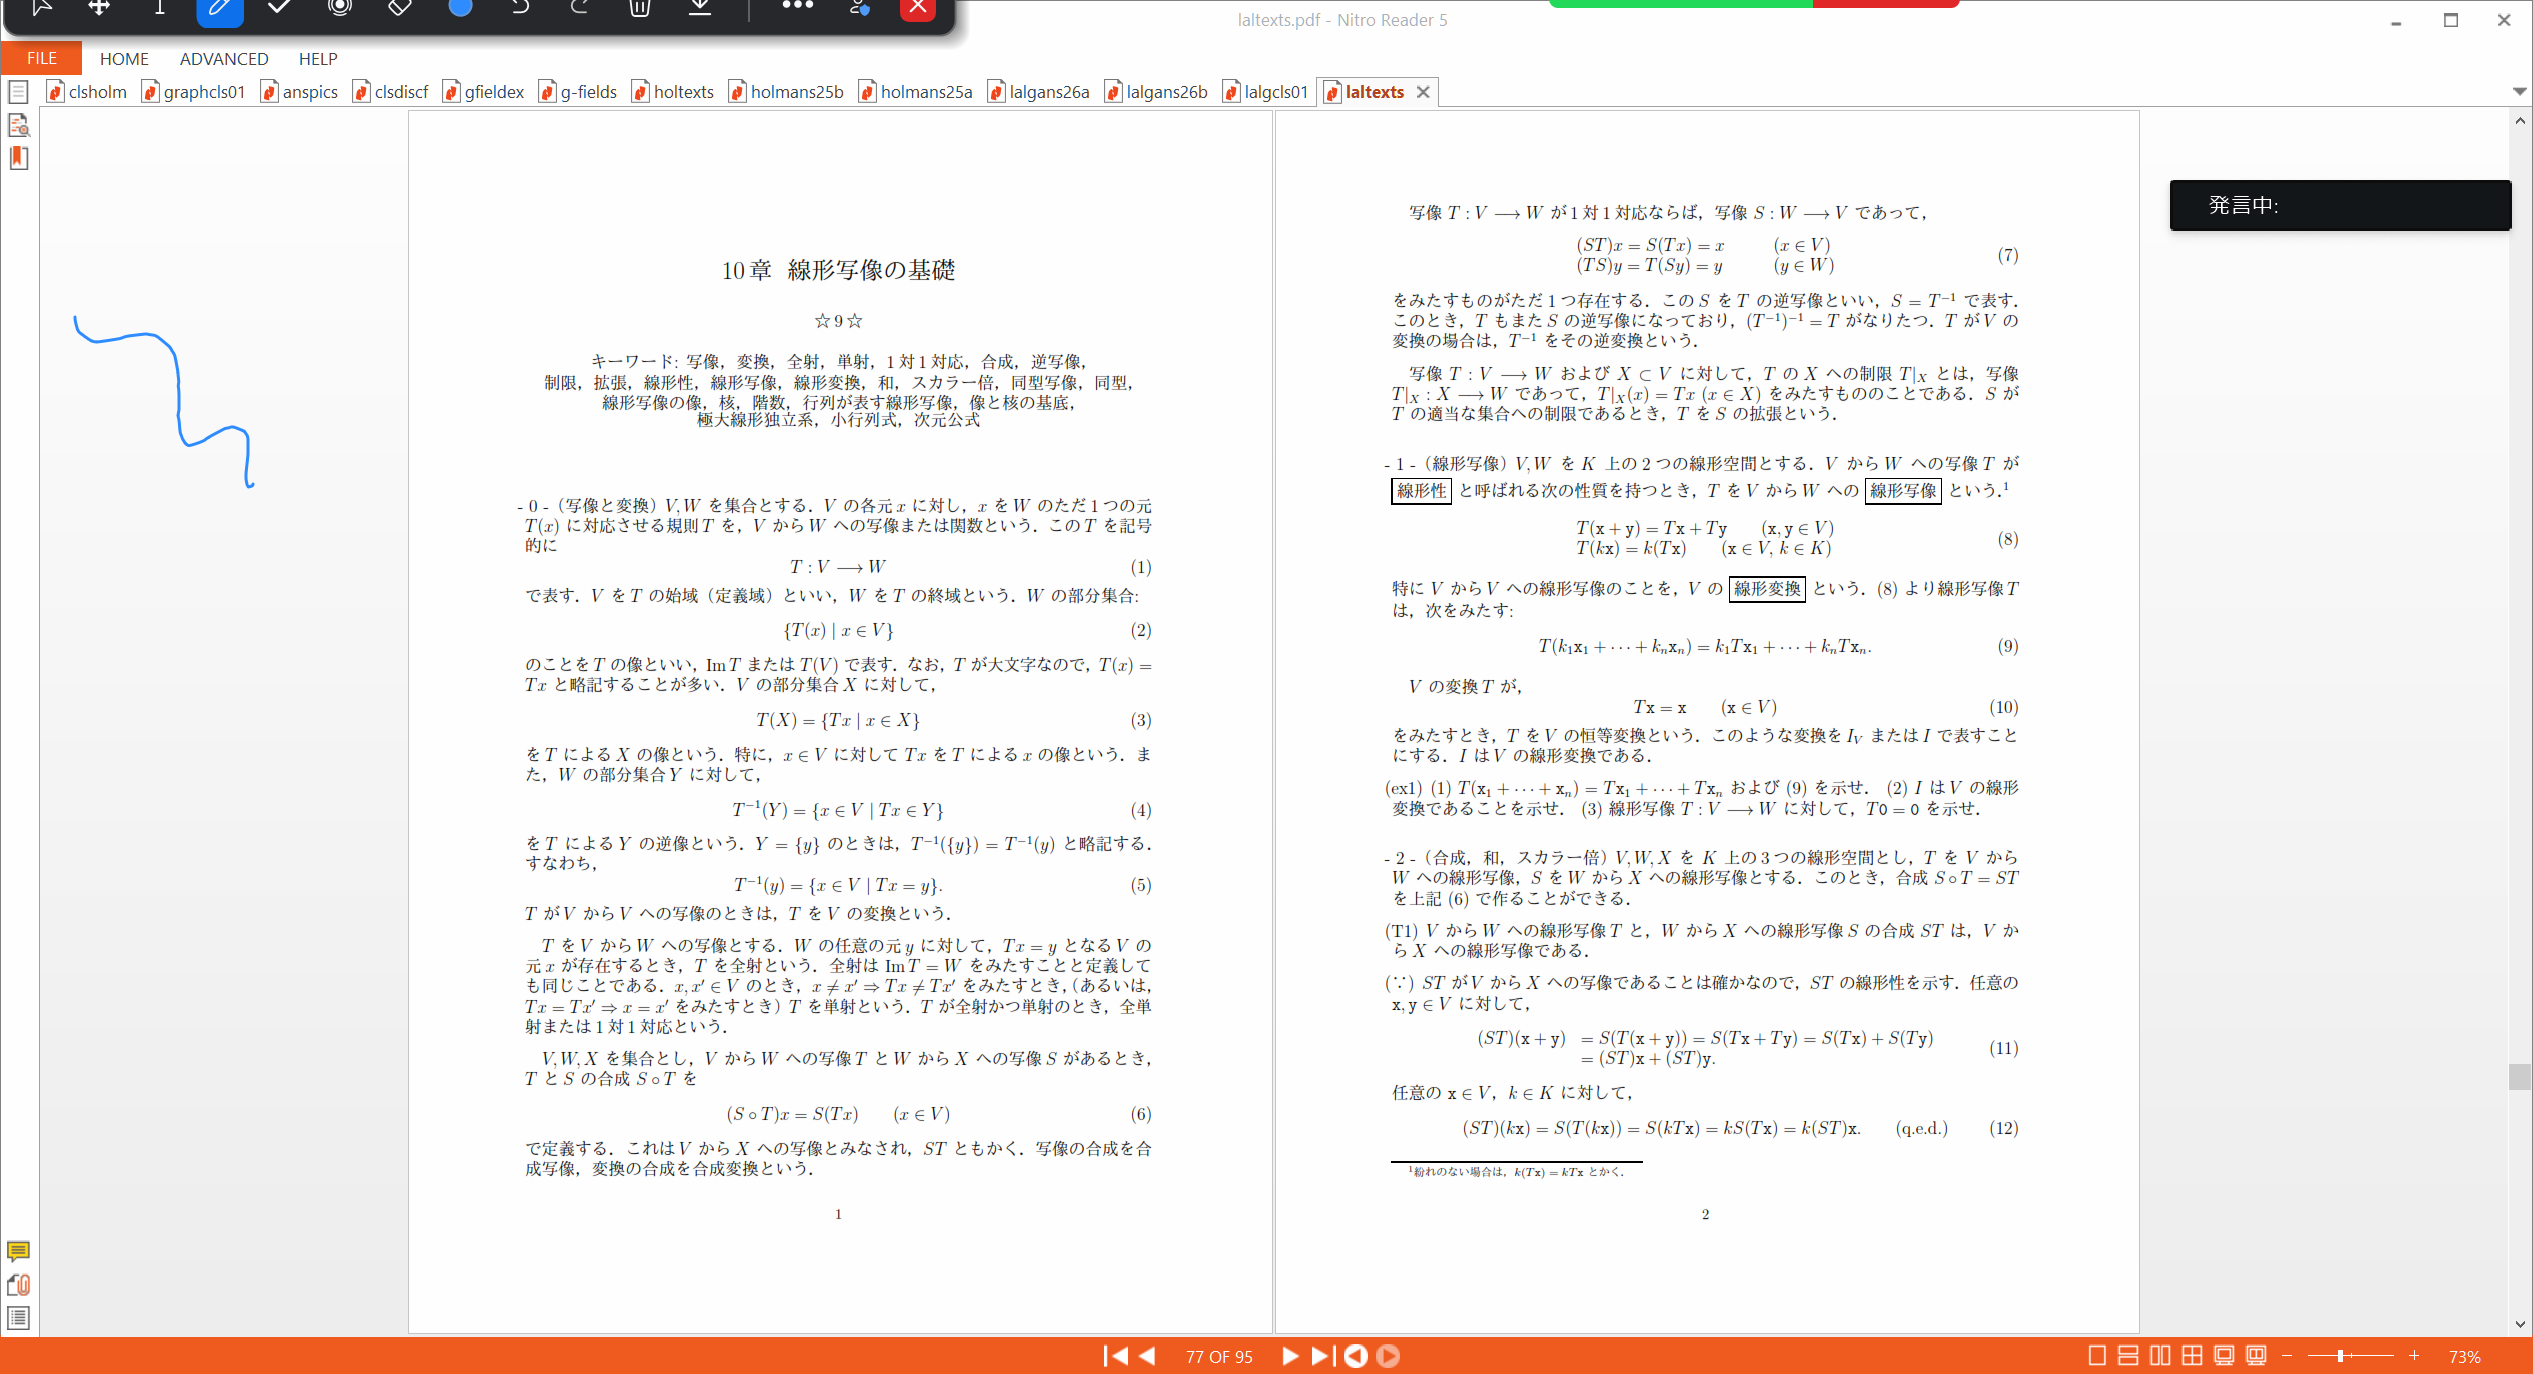Switch to the g-fields document tab

578,92
